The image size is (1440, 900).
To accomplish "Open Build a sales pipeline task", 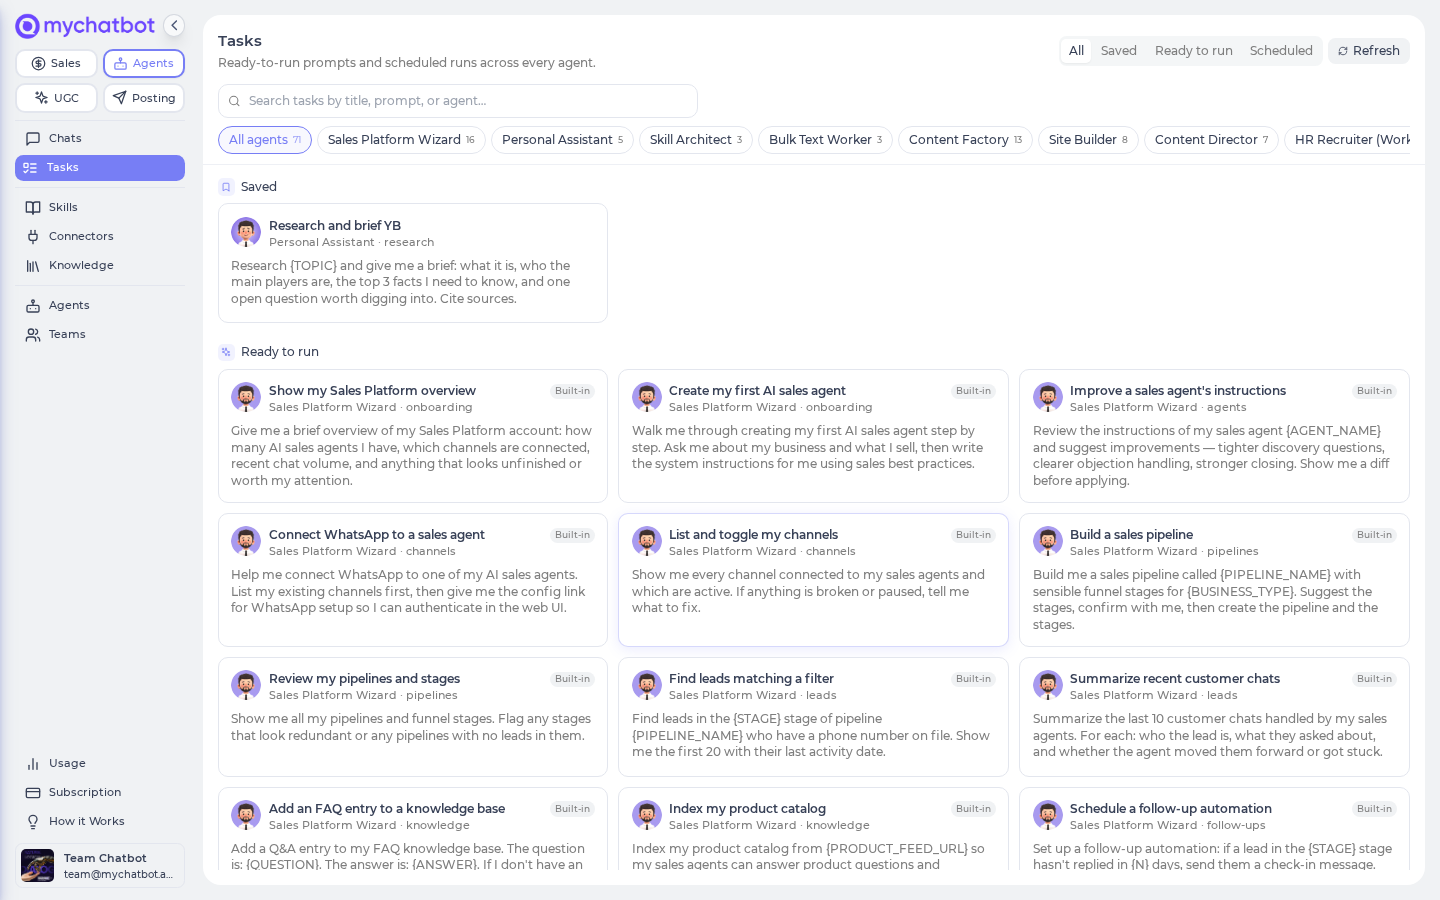I will (x=1214, y=580).
